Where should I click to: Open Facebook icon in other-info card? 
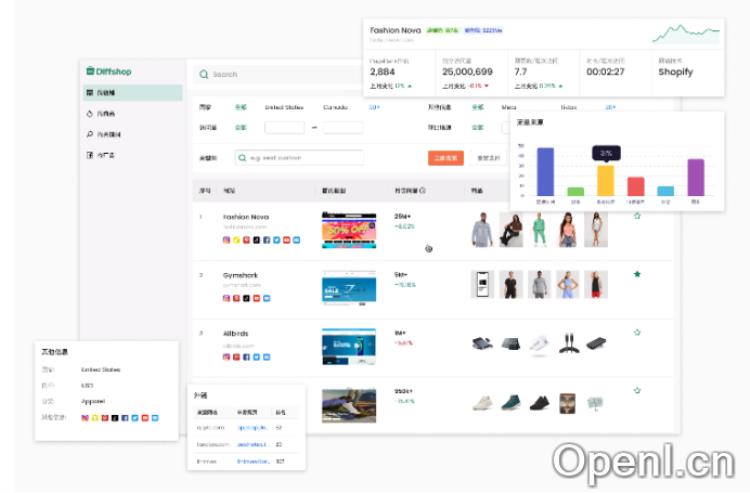point(125,418)
